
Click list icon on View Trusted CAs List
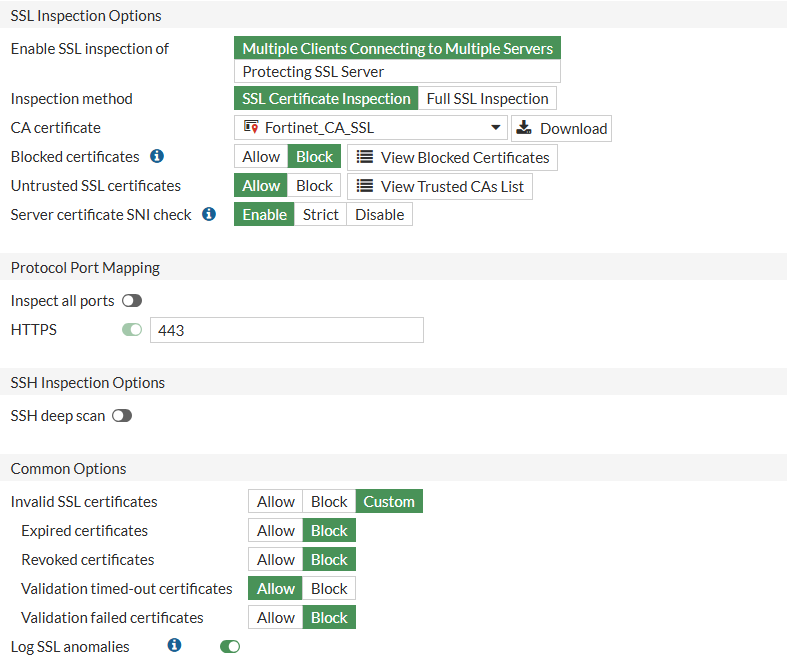coord(365,186)
